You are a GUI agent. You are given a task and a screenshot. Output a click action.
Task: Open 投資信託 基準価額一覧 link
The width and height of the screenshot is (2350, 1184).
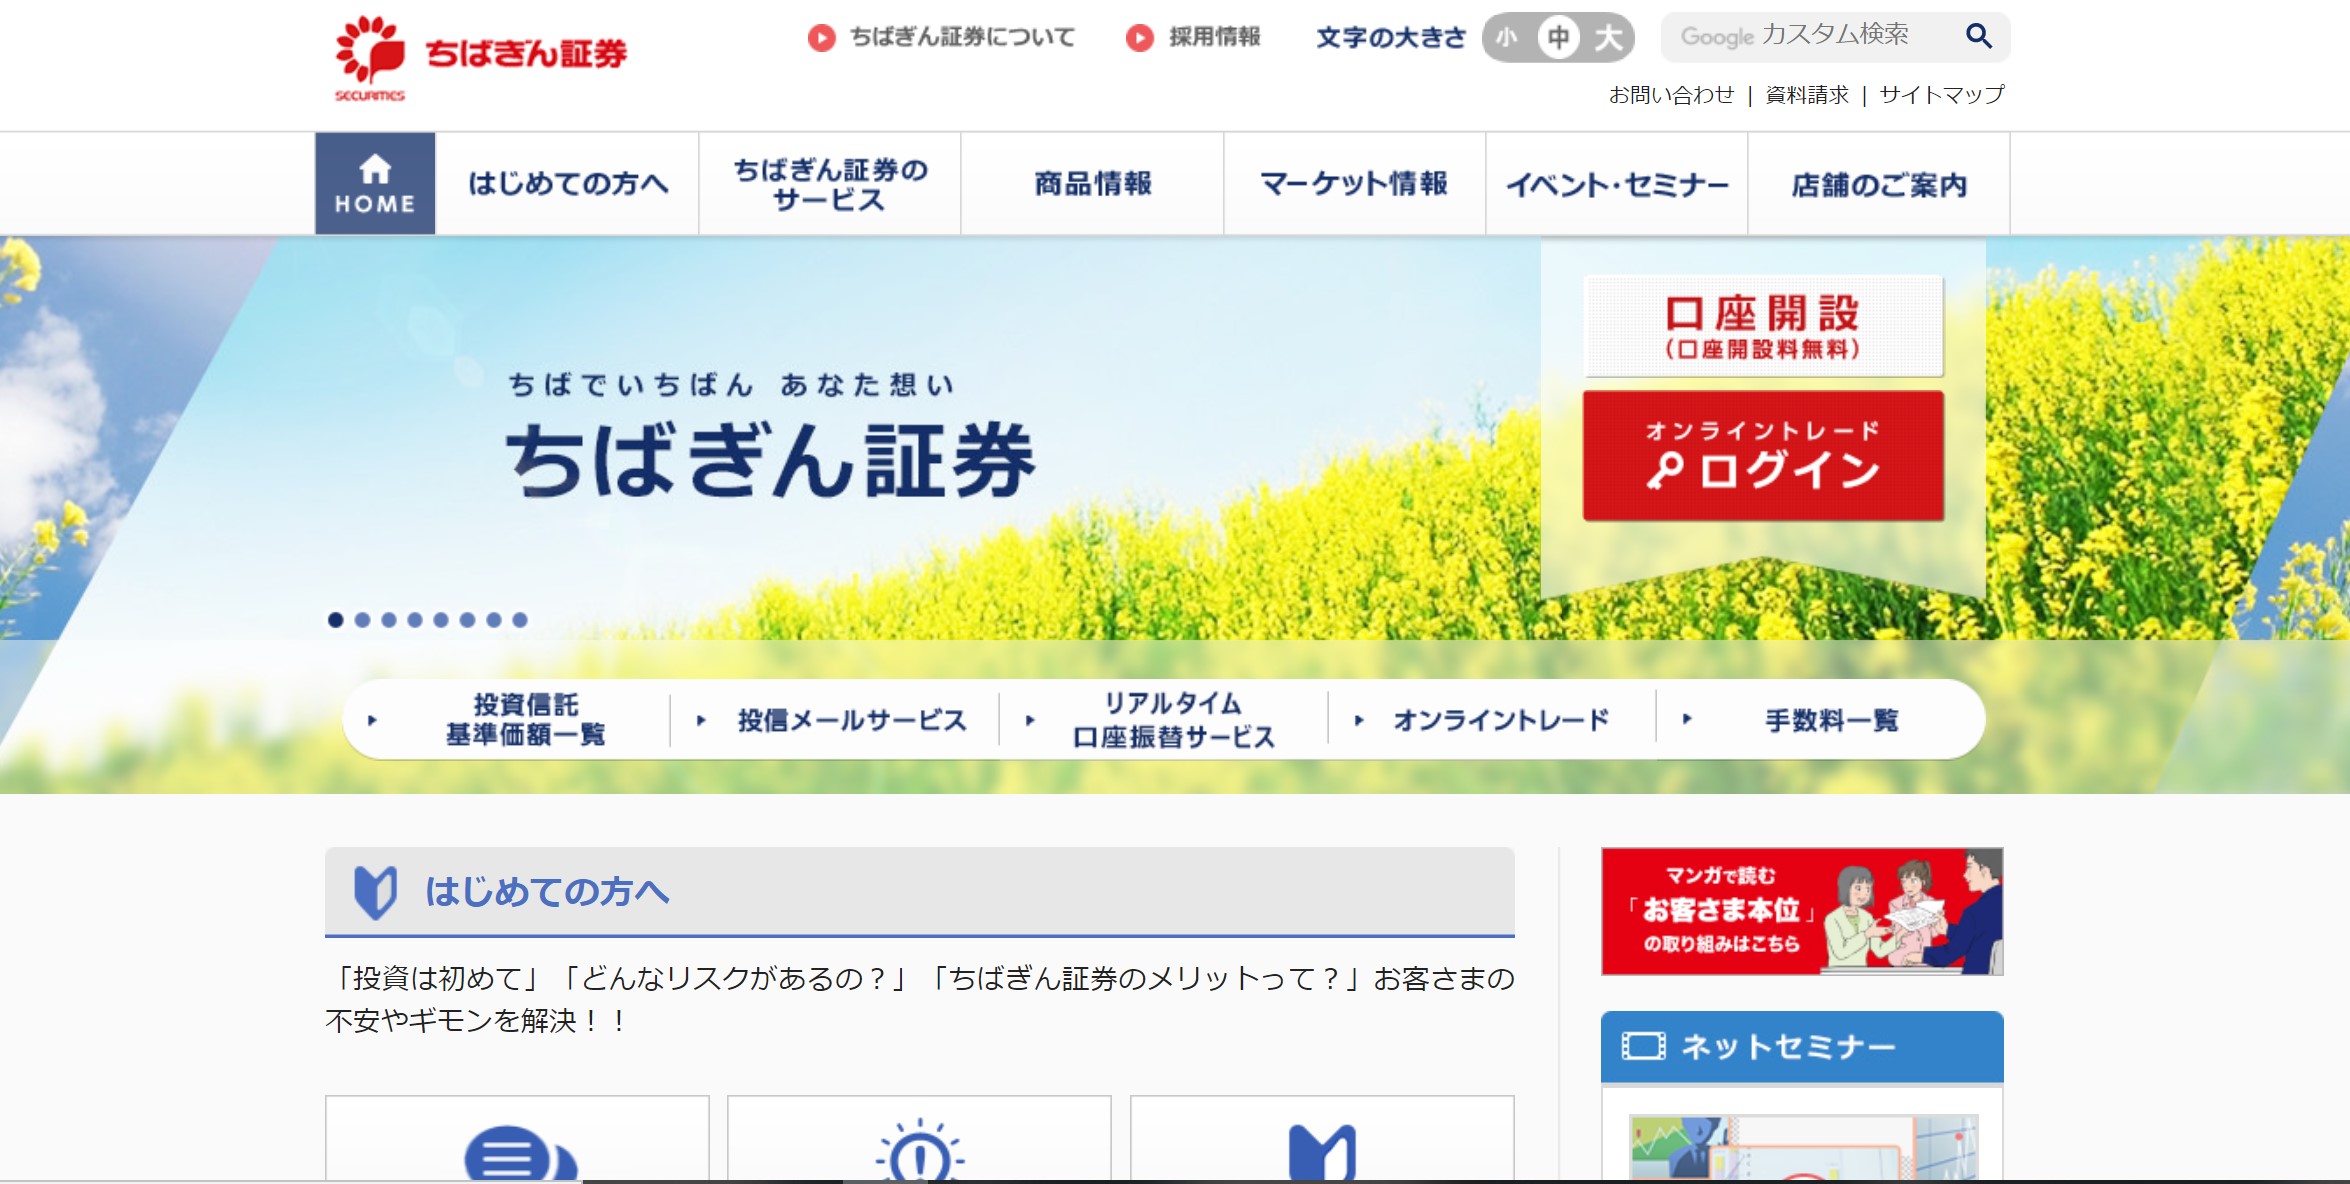[525, 720]
